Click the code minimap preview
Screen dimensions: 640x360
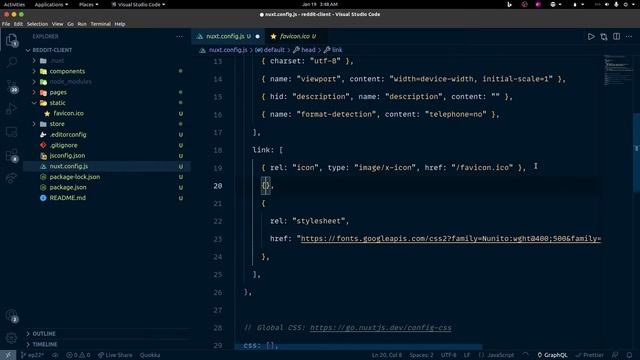click(617, 69)
